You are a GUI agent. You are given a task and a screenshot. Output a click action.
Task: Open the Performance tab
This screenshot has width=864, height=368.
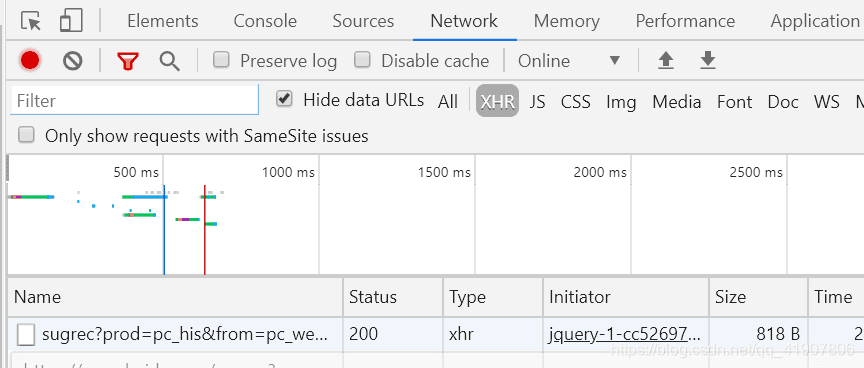pos(685,21)
